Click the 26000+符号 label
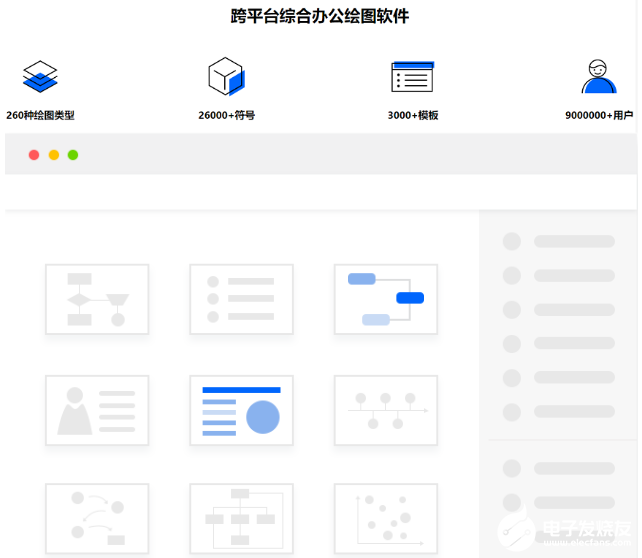642x558 pixels. coord(226,116)
